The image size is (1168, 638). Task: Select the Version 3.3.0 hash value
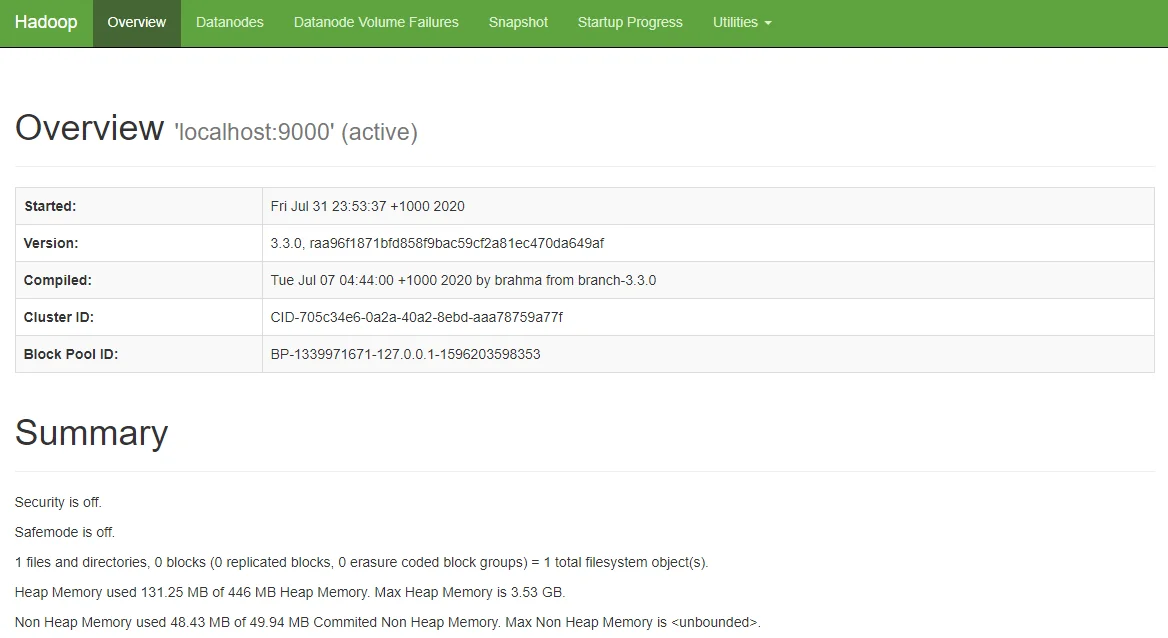point(437,243)
